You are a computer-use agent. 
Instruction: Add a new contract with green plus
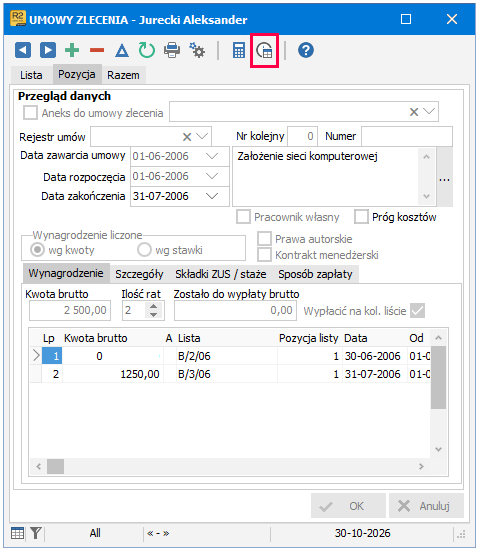72,50
